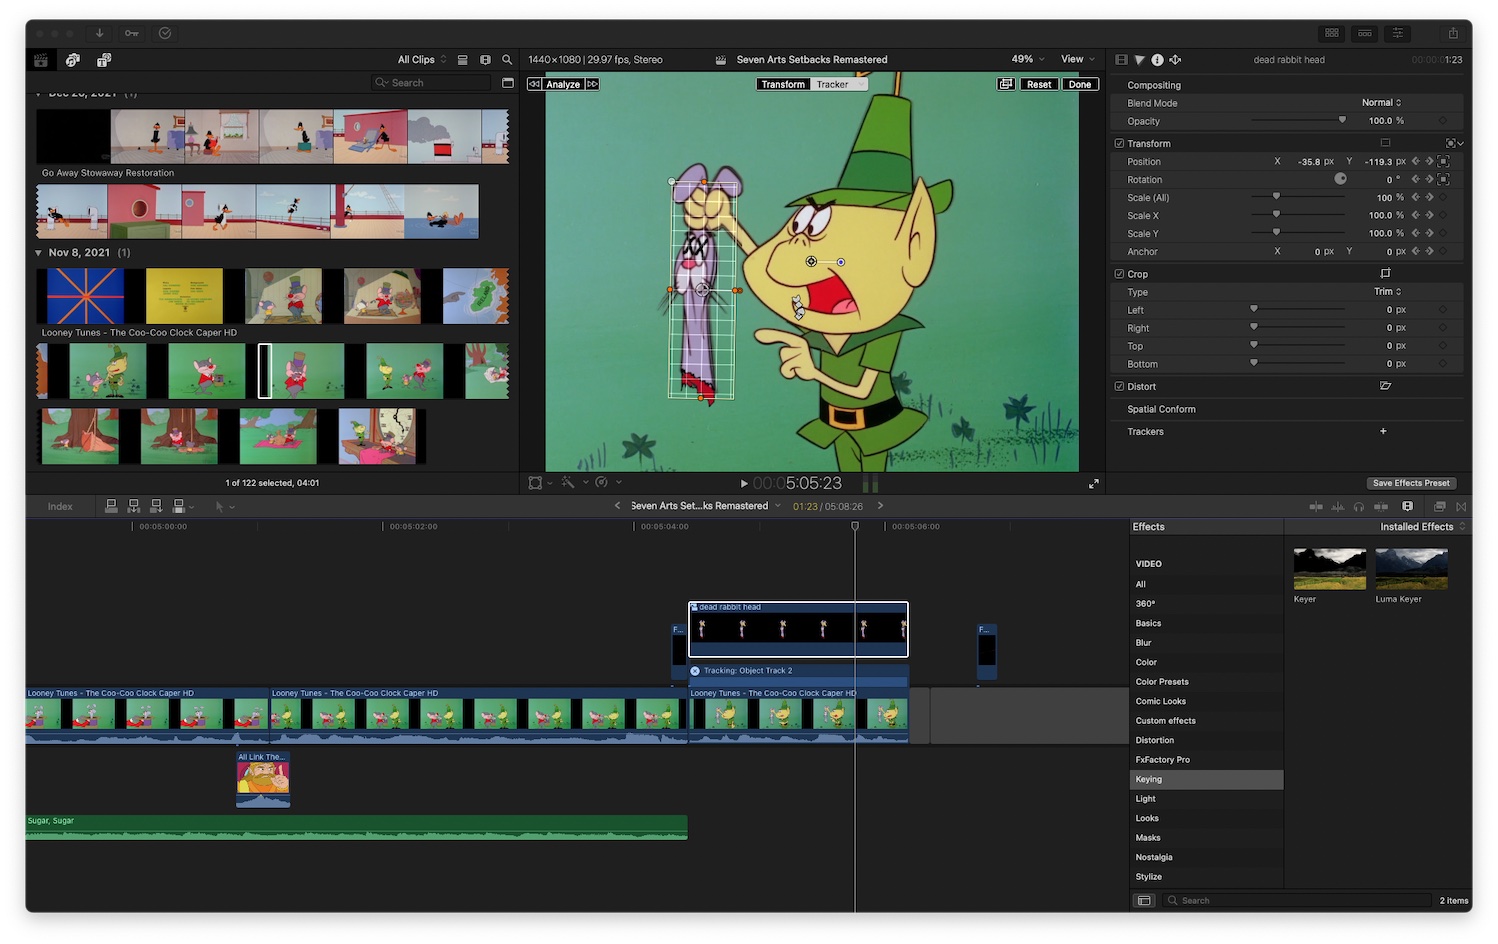
Task: Disable the Transform effect checkbox
Action: pos(1119,143)
